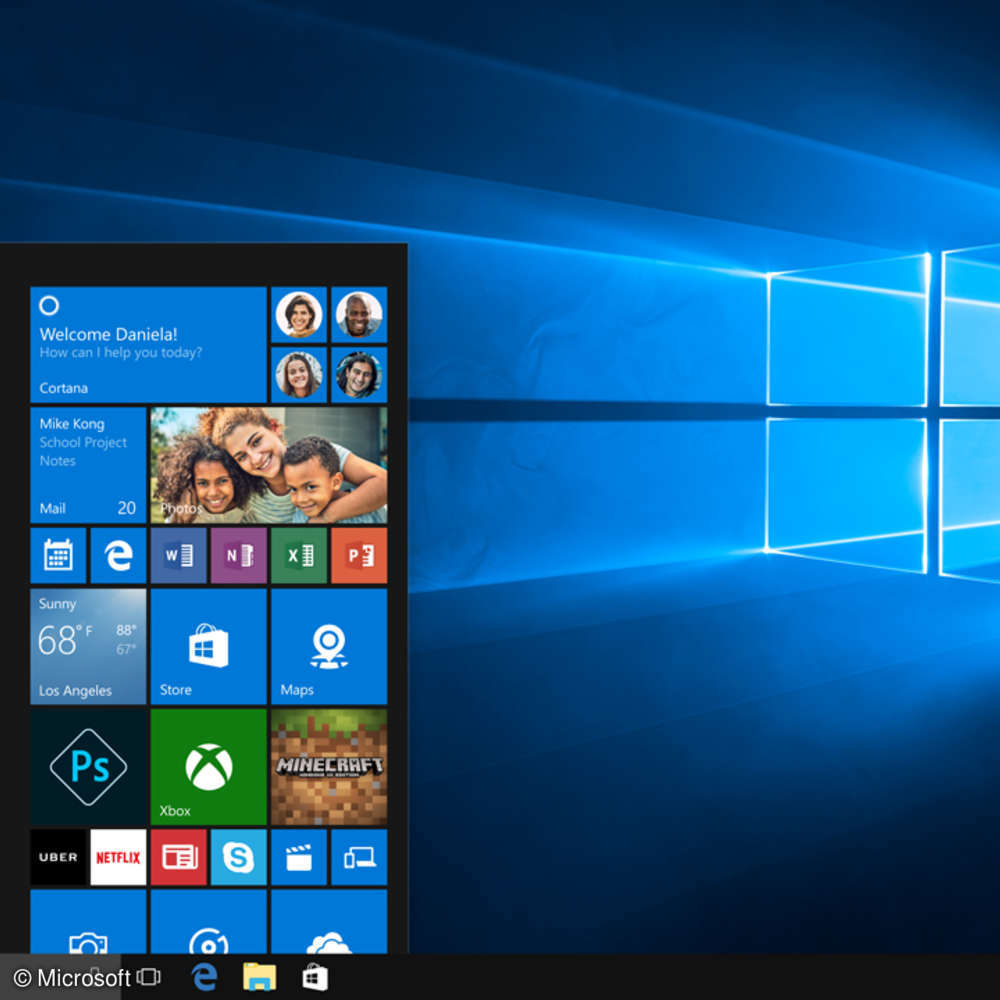Image resolution: width=1000 pixels, height=1000 pixels.
Task: Open the Calendar tile
Action: (x=58, y=555)
